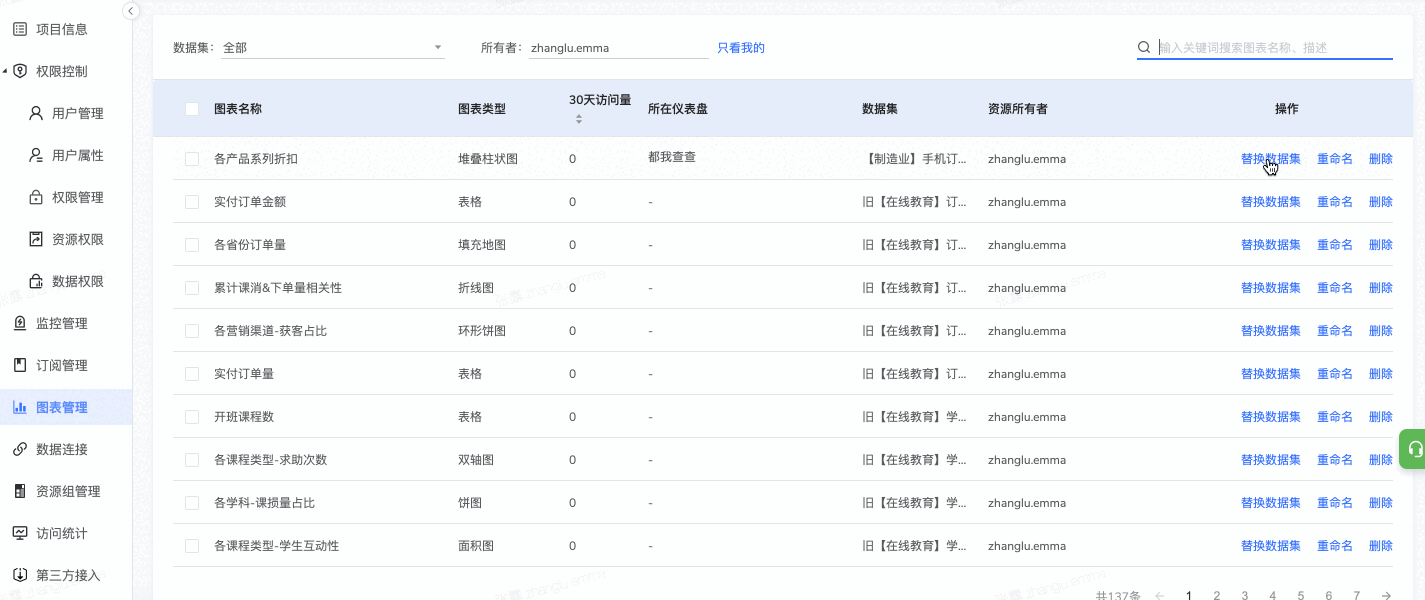Click the 监控管理 icon in the sidebar
1425x600 pixels.
20,323
